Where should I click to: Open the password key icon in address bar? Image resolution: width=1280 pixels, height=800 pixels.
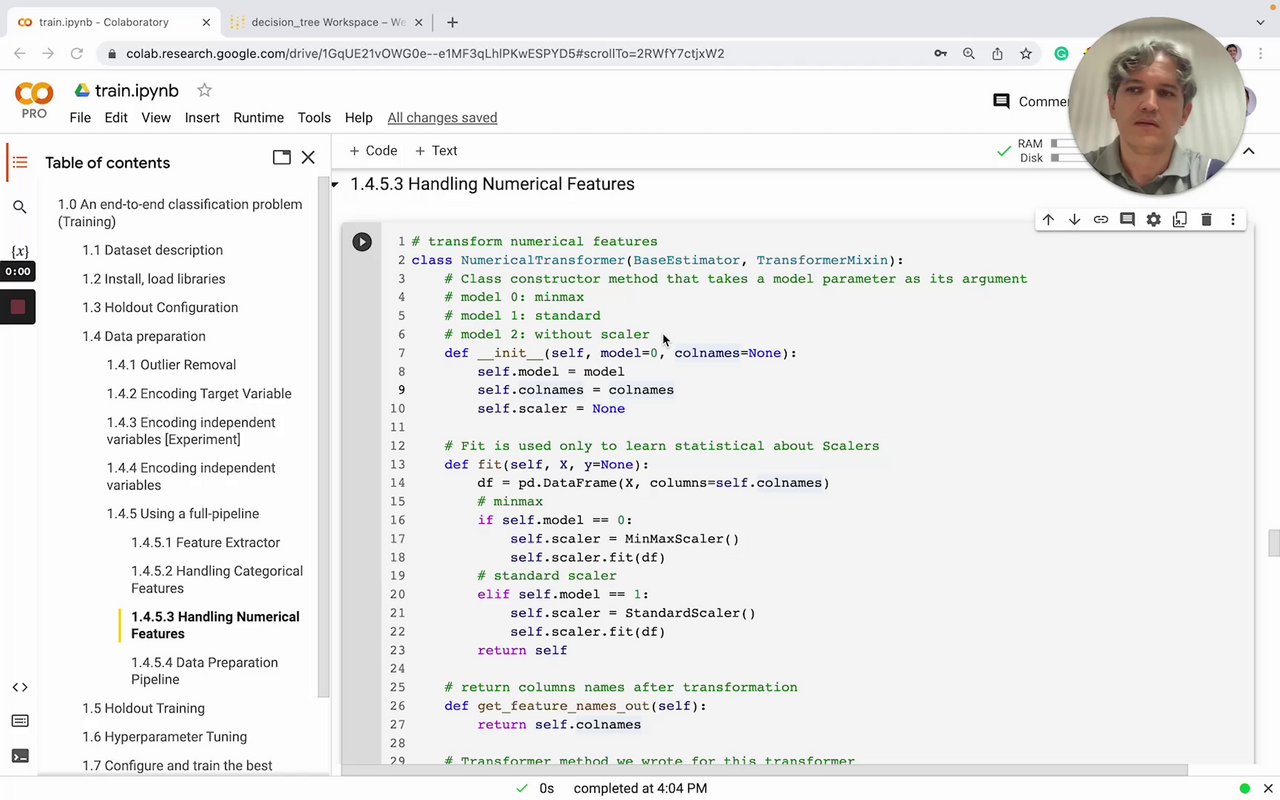pyautogui.click(x=940, y=54)
